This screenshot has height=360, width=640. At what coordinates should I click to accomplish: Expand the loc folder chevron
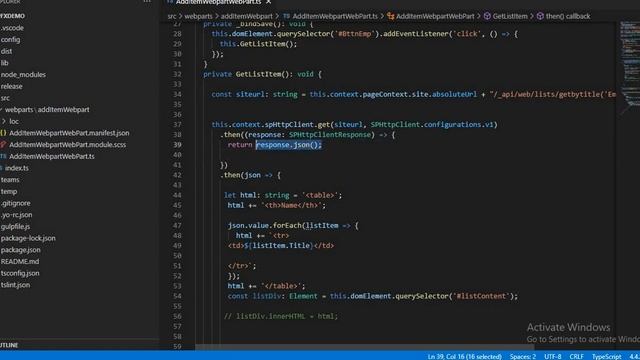click(4, 121)
